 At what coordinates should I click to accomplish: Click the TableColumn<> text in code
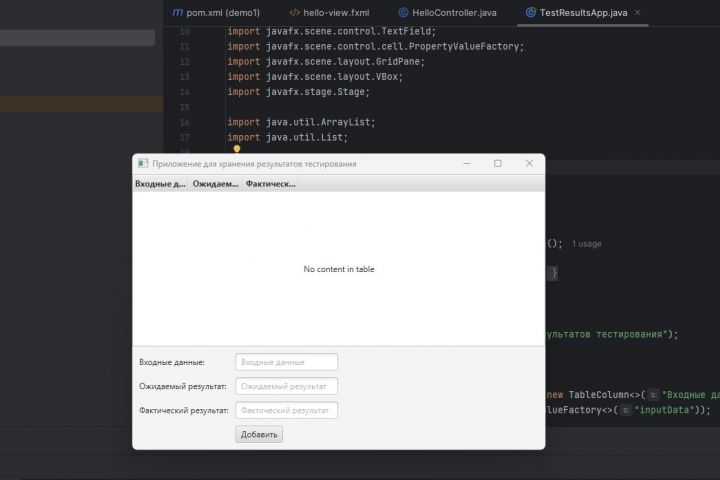click(x=603, y=395)
